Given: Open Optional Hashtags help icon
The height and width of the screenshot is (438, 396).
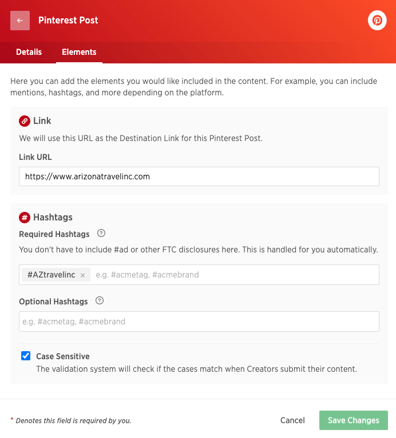Looking at the screenshot, I should click(99, 301).
